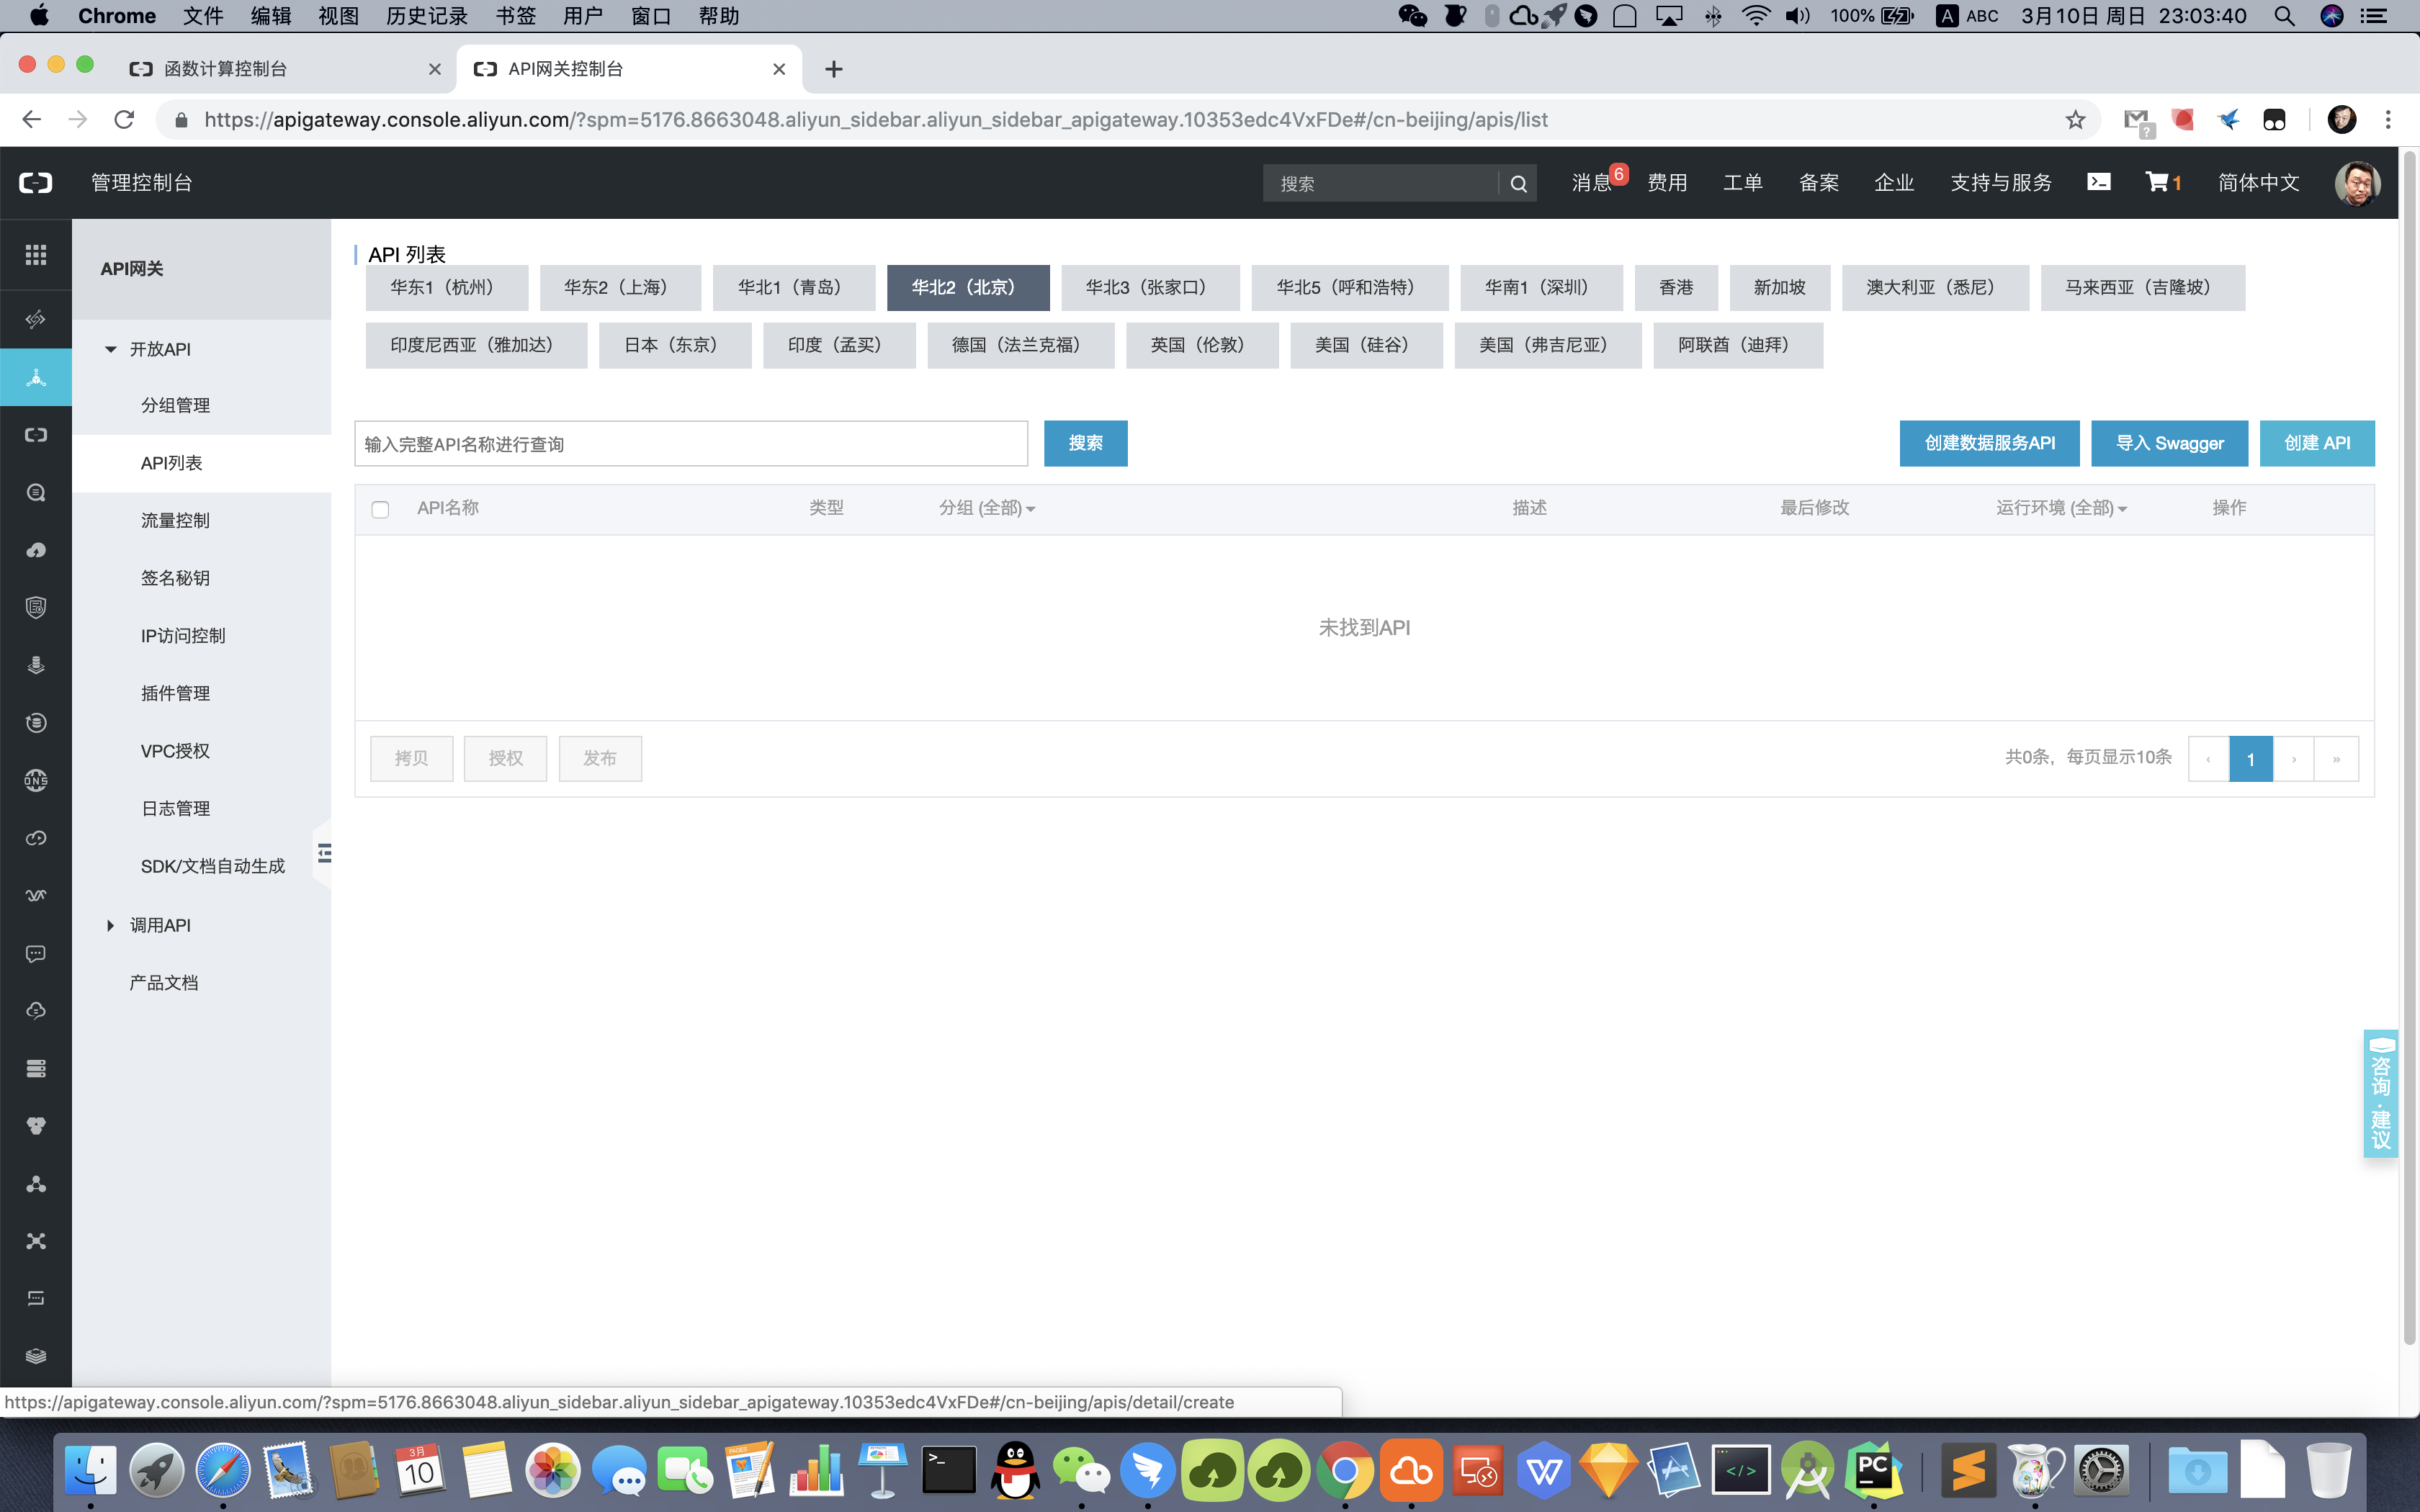This screenshot has height=1512, width=2420.
Task: Open the 分组 (全部) filter dropdown
Action: (x=986, y=508)
